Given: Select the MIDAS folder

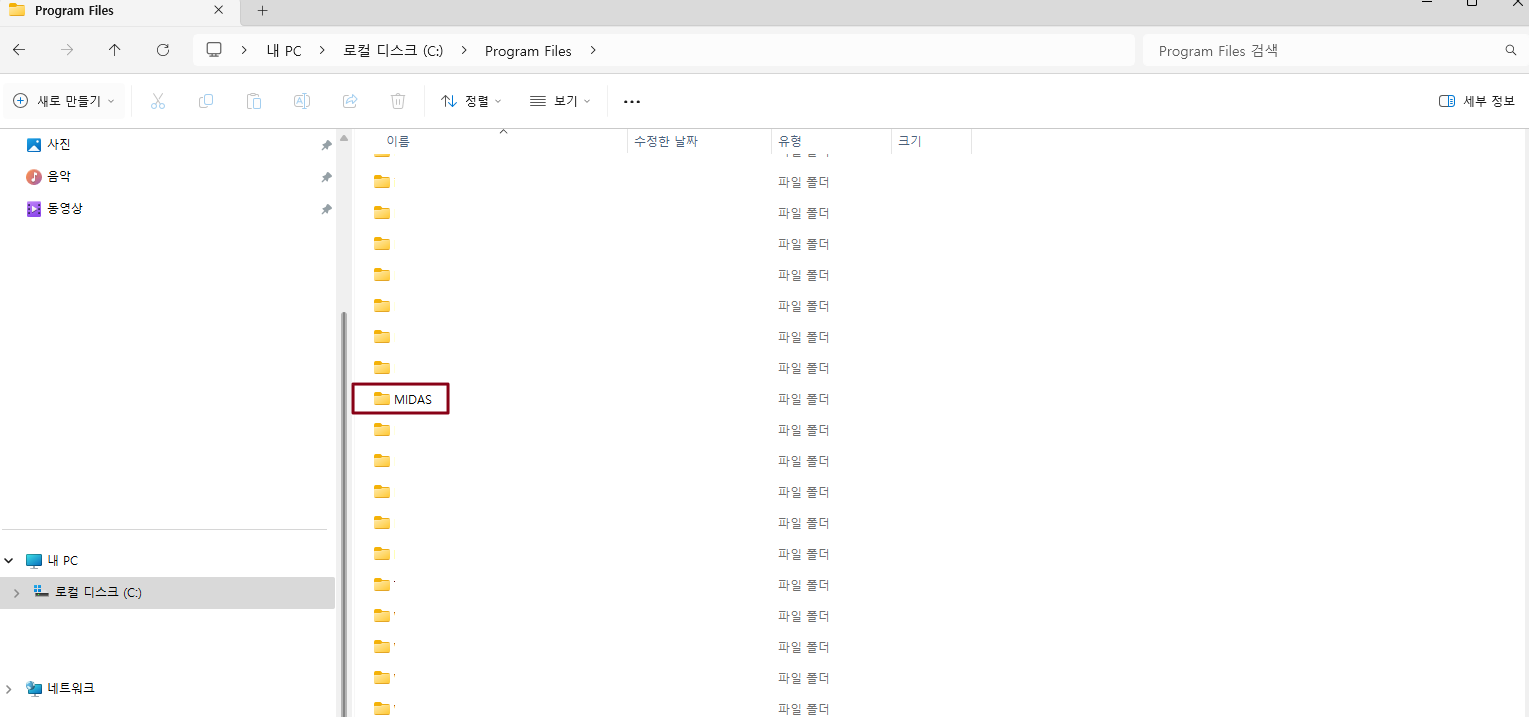Looking at the screenshot, I should pos(401,399).
